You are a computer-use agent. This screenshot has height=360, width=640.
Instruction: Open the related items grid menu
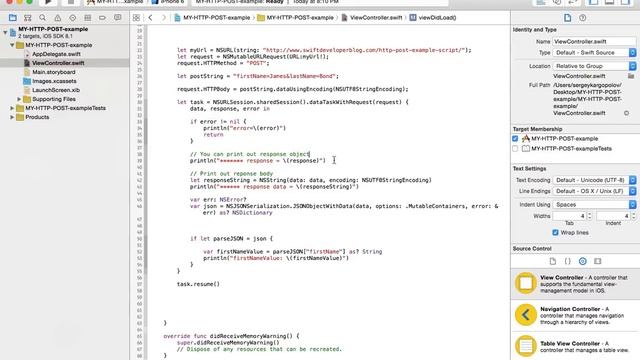click(136, 18)
